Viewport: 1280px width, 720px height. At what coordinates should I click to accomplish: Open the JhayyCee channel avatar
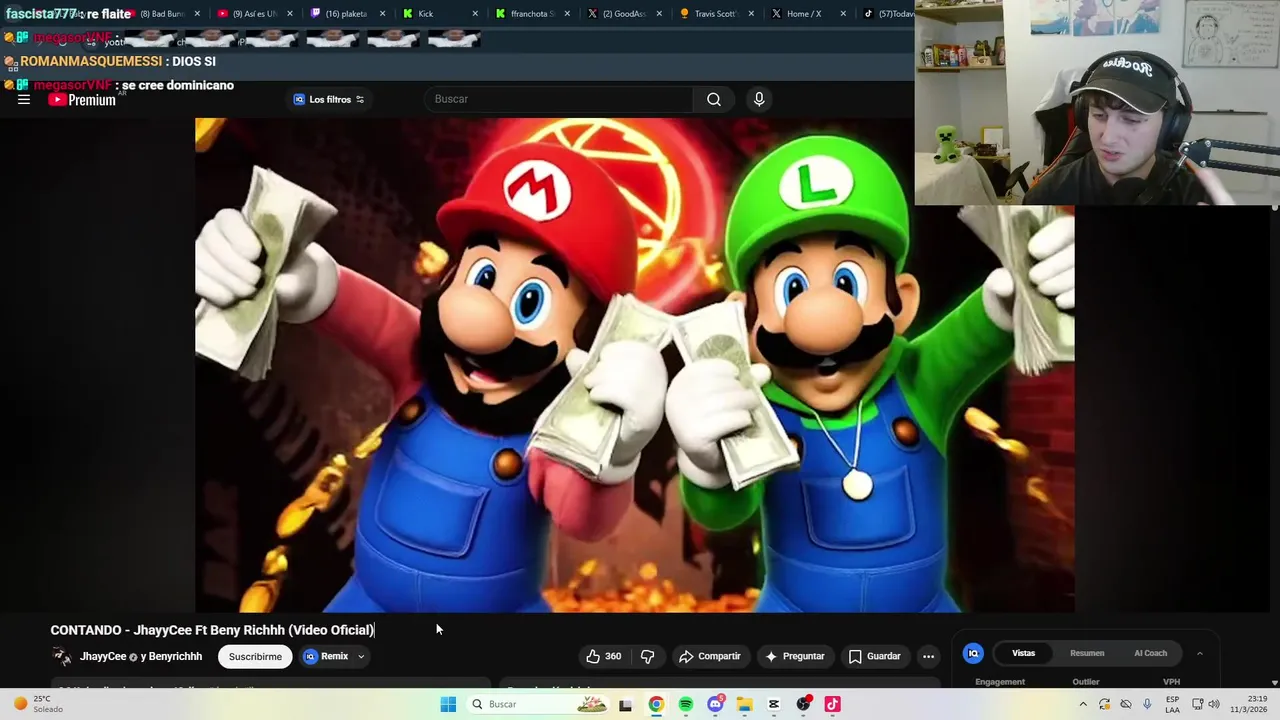coord(62,656)
